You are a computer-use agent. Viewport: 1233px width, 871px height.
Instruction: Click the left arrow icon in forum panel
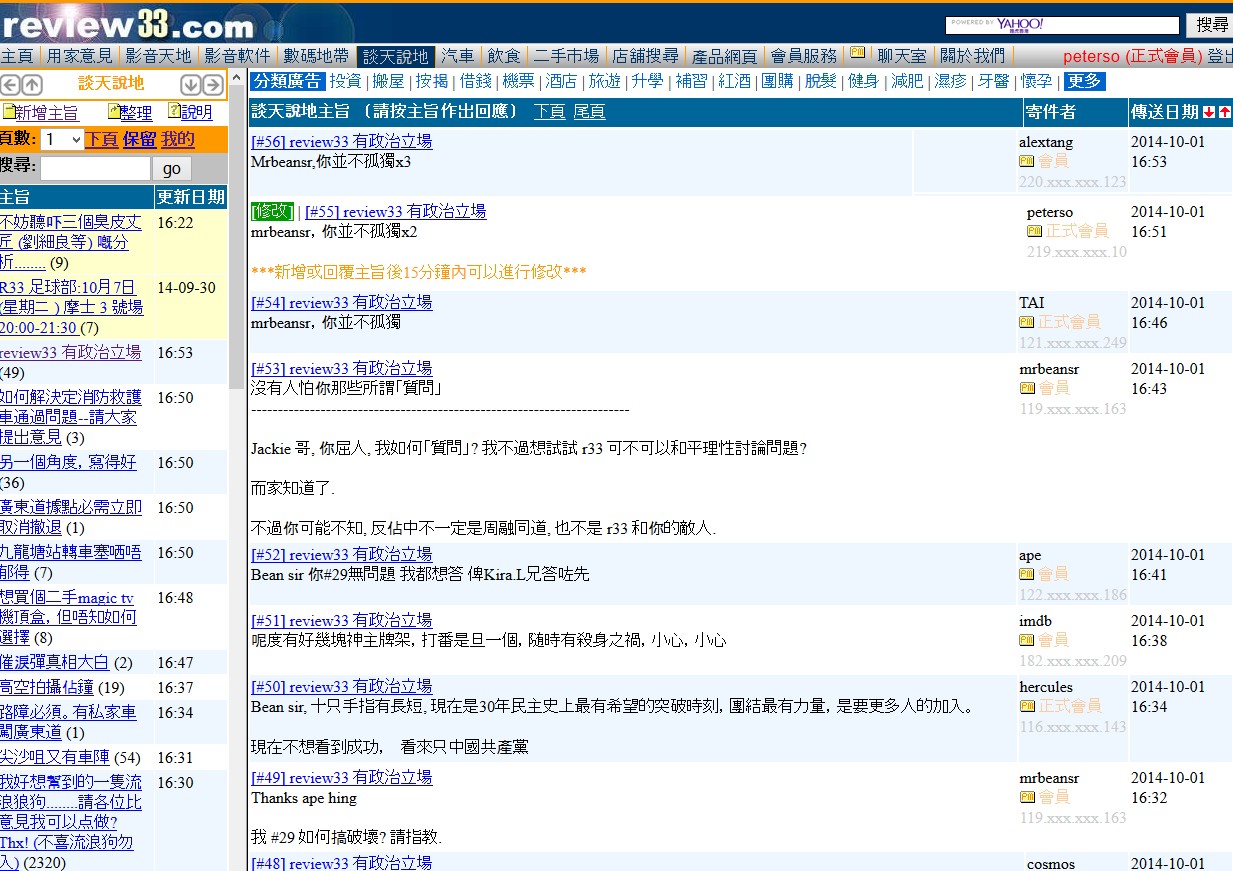tap(10, 85)
